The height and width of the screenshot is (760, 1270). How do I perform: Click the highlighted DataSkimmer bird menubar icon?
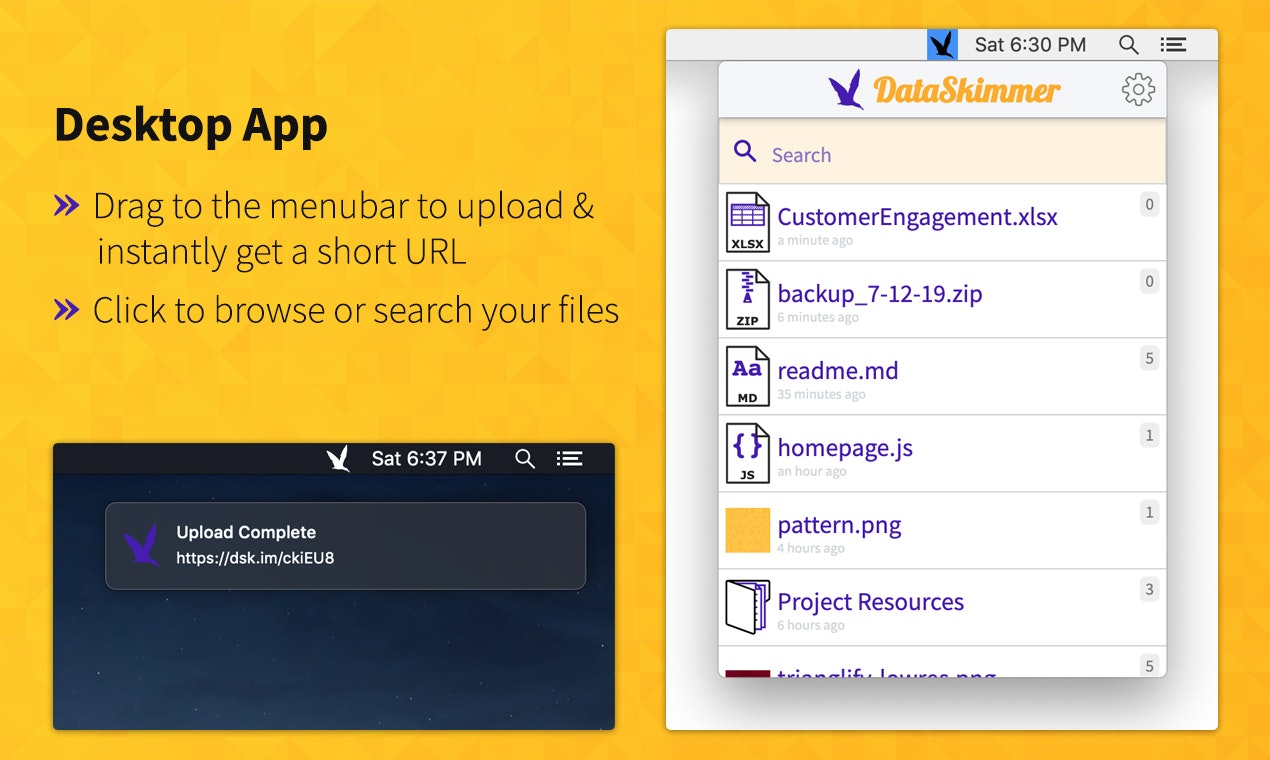pos(942,44)
